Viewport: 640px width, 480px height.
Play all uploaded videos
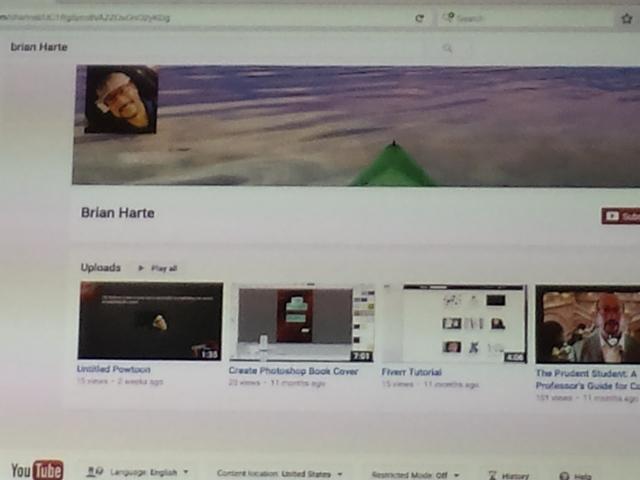point(158,268)
